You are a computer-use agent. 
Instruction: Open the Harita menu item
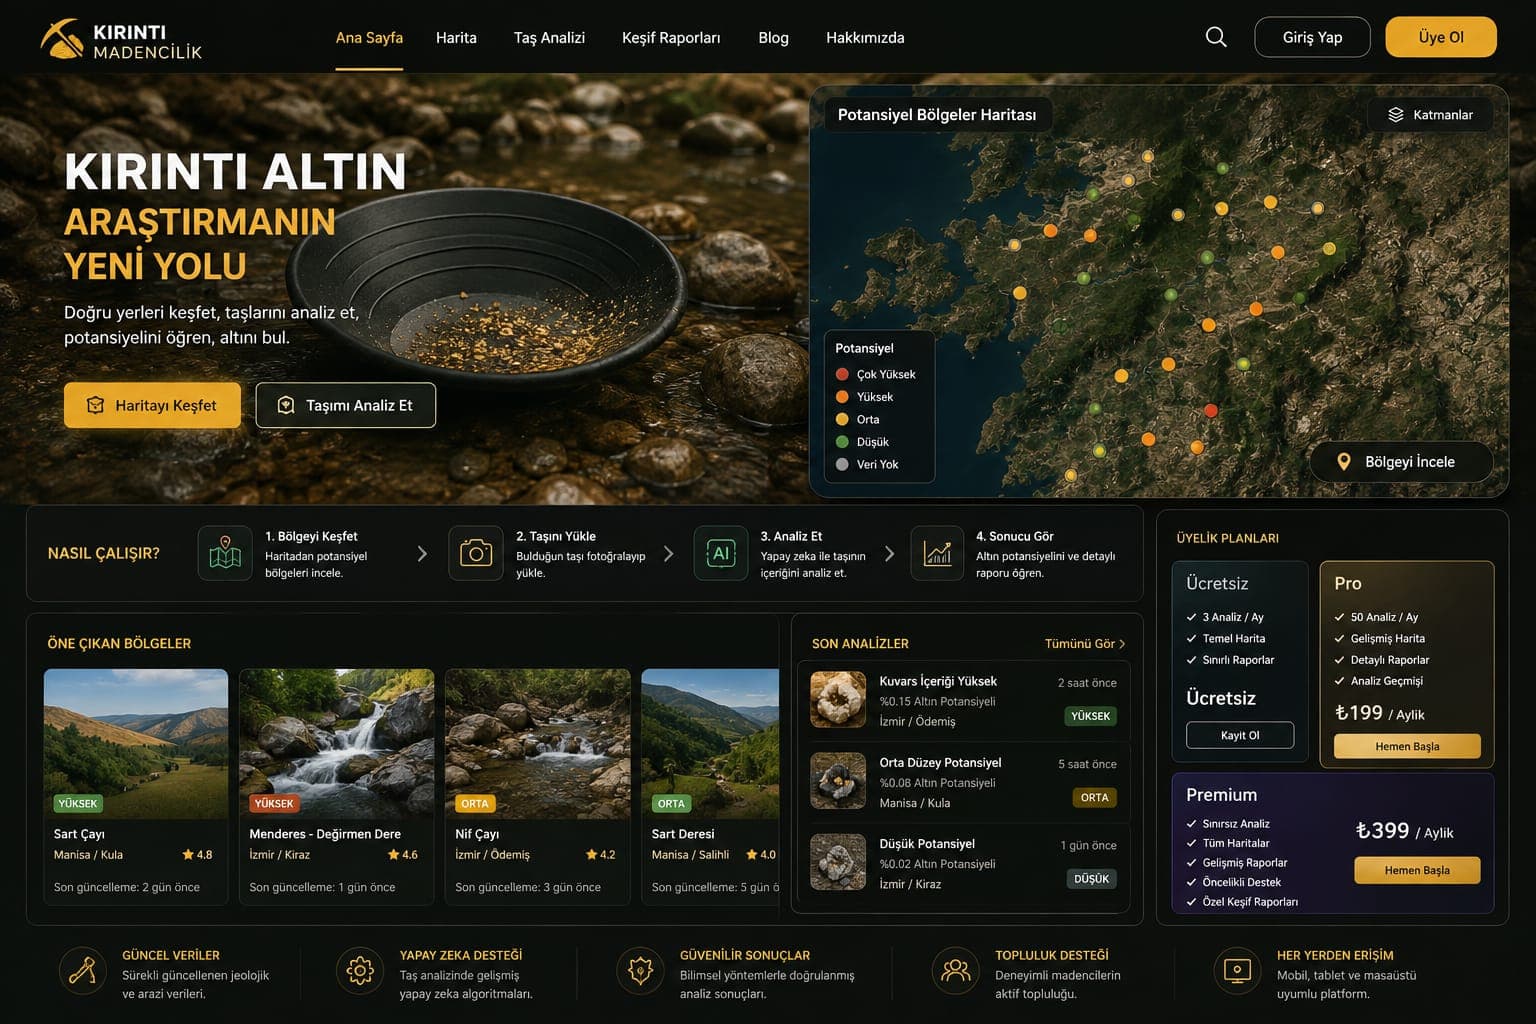(x=456, y=38)
